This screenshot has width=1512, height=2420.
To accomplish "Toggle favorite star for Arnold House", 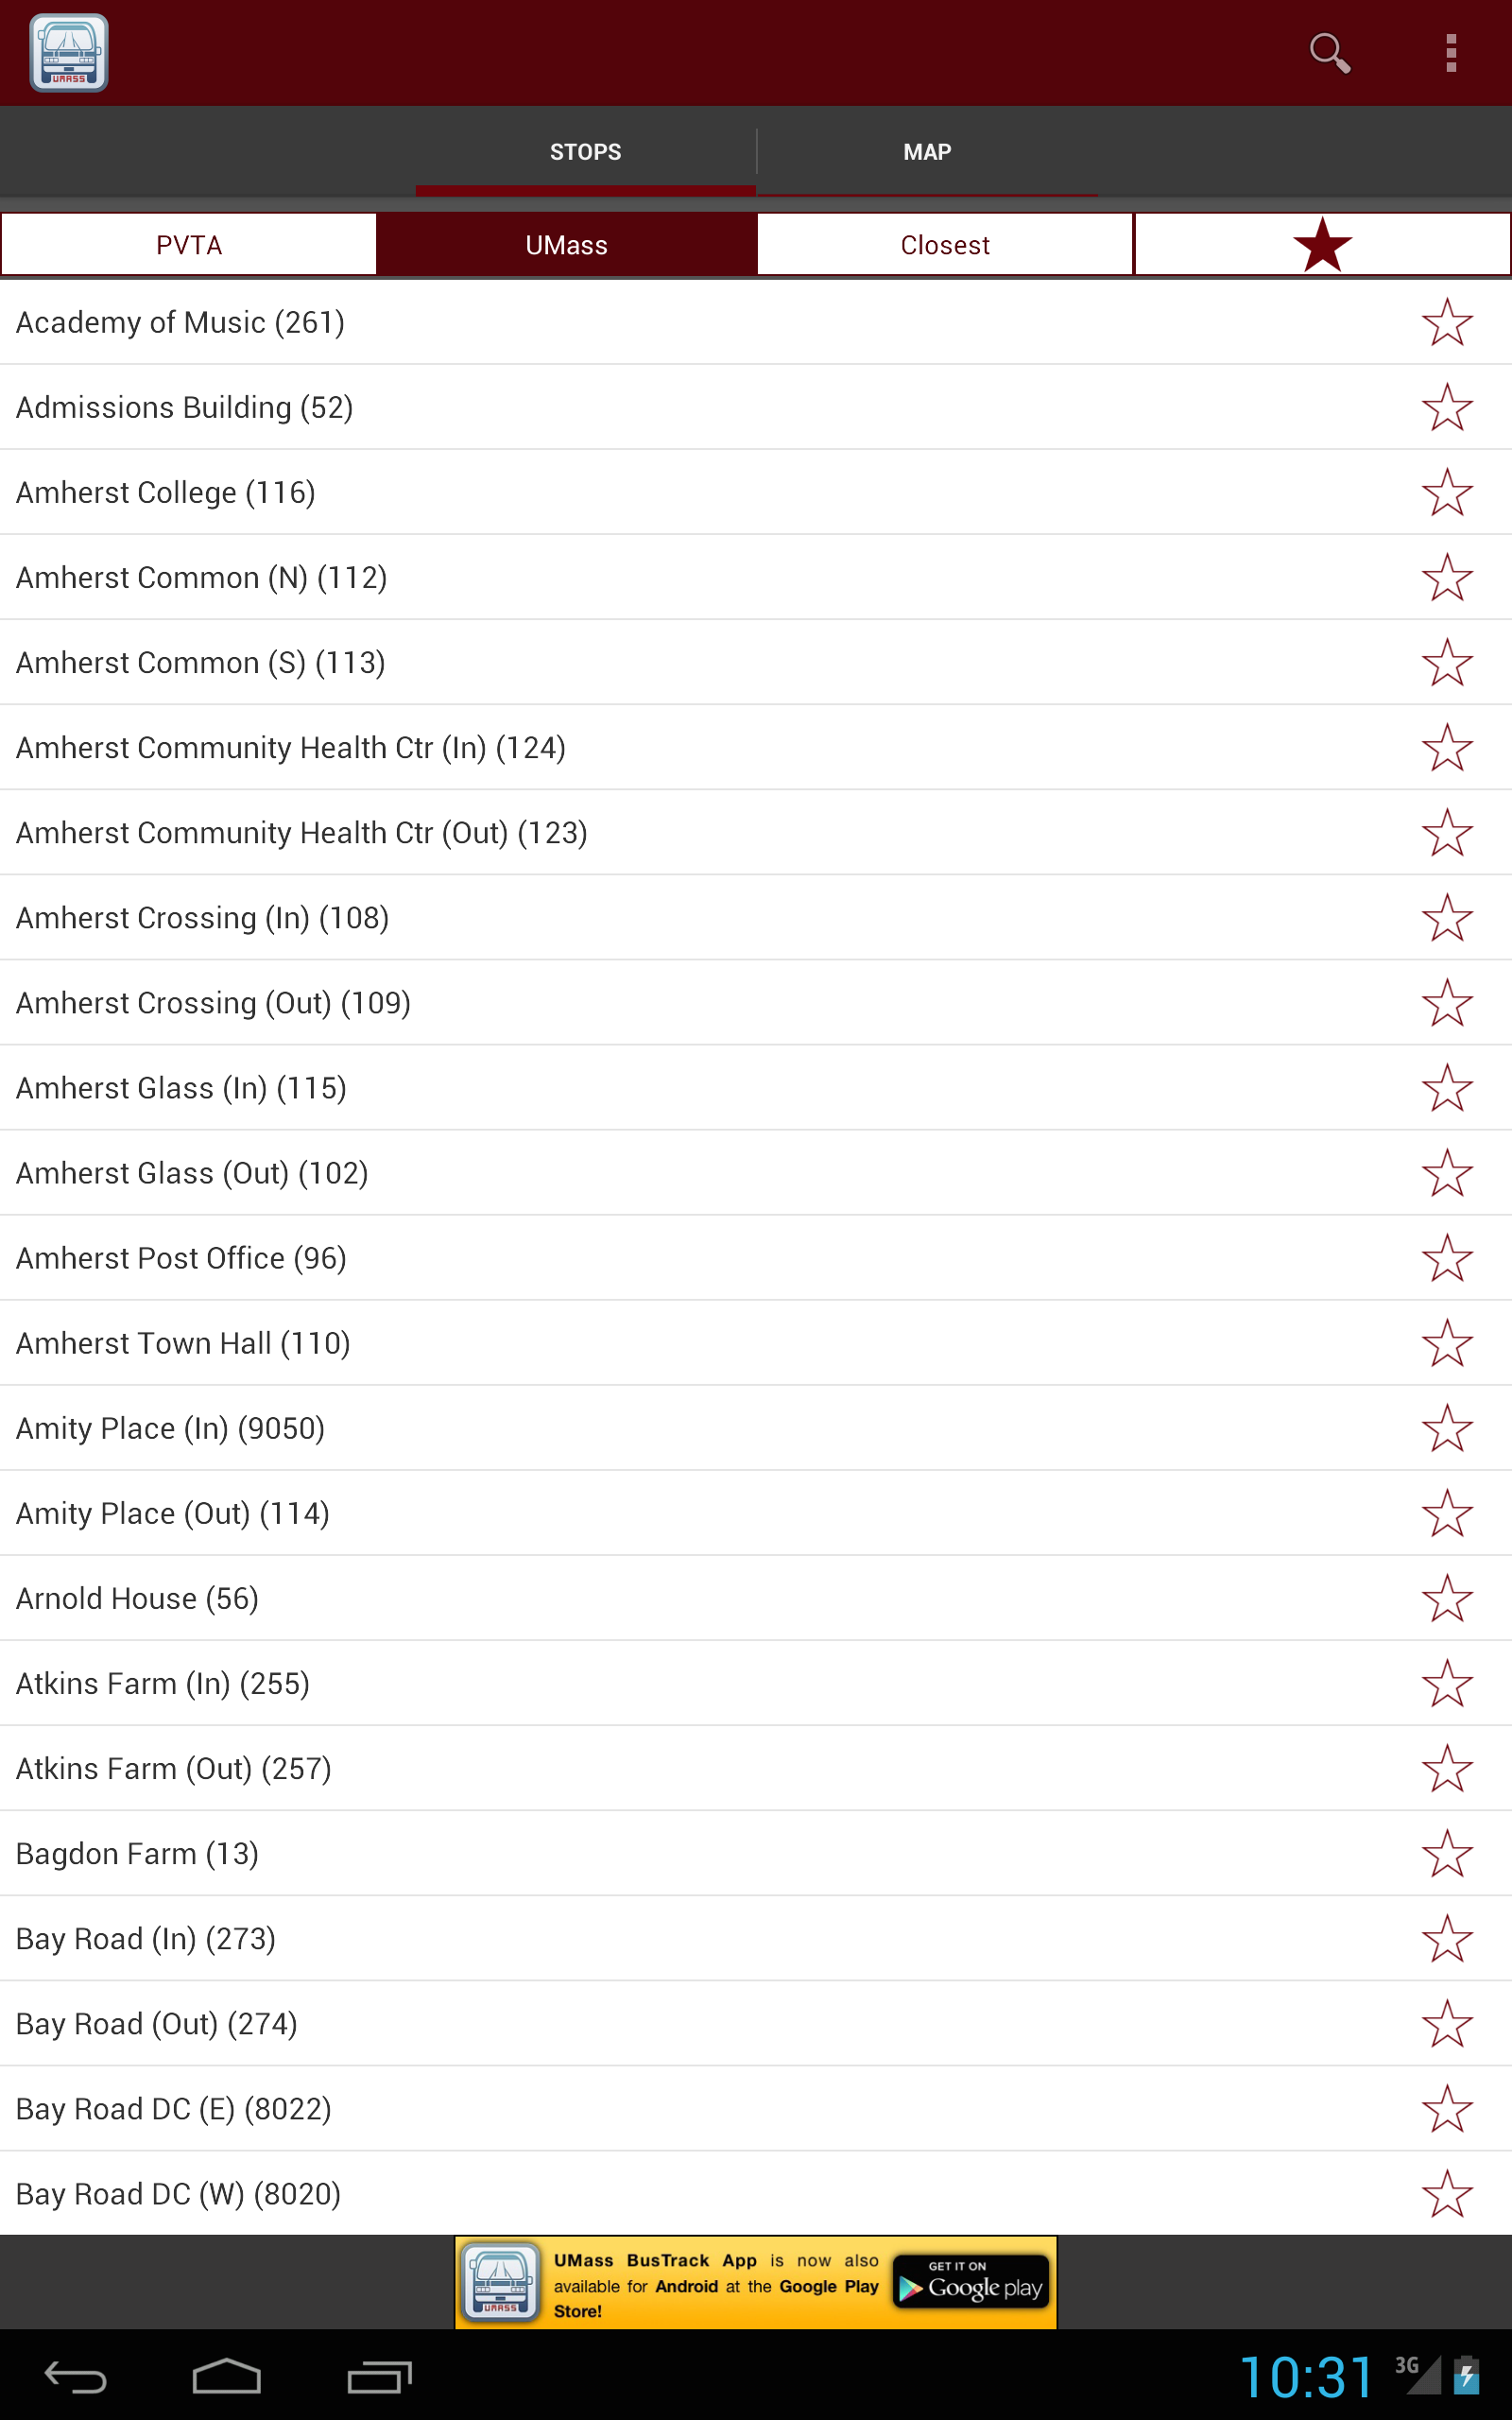I will [1446, 1598].
